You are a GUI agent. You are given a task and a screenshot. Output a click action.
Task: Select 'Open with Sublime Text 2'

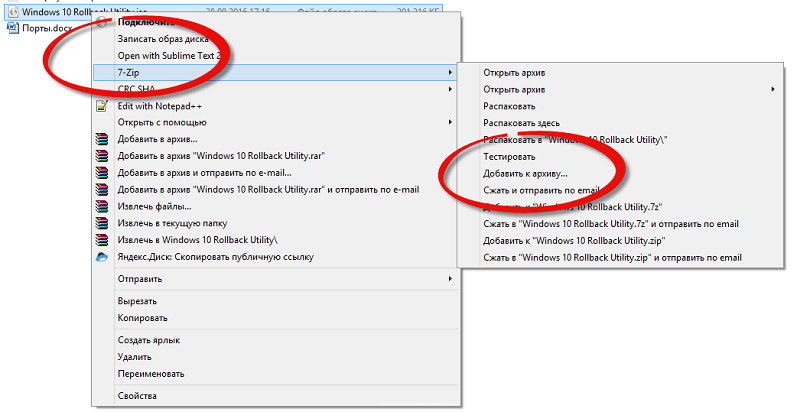click(x=169, y=56)
